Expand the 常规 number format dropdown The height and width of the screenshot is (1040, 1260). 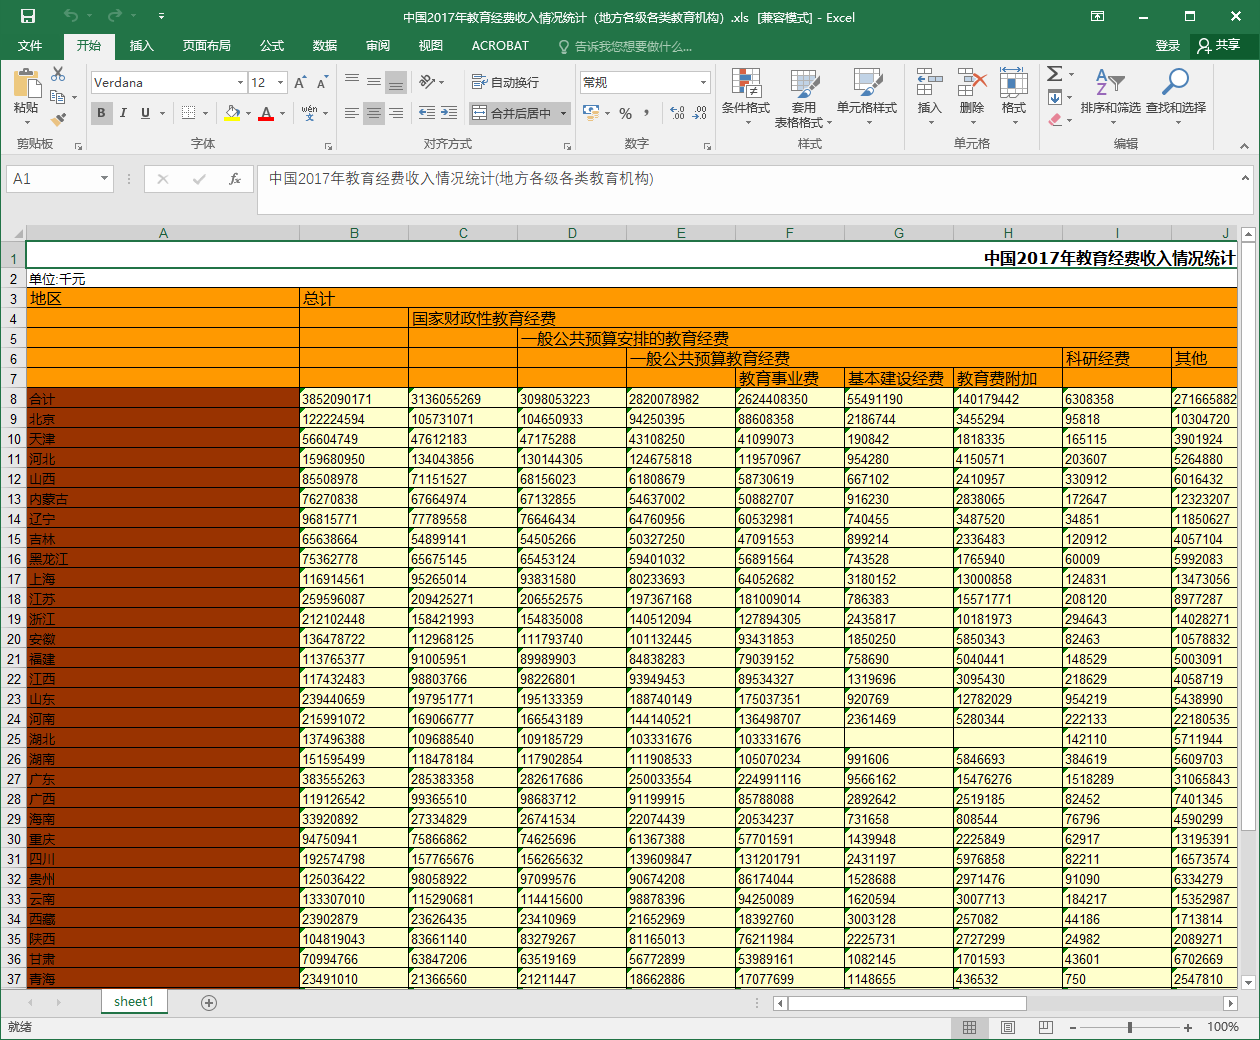coord(703,83)
